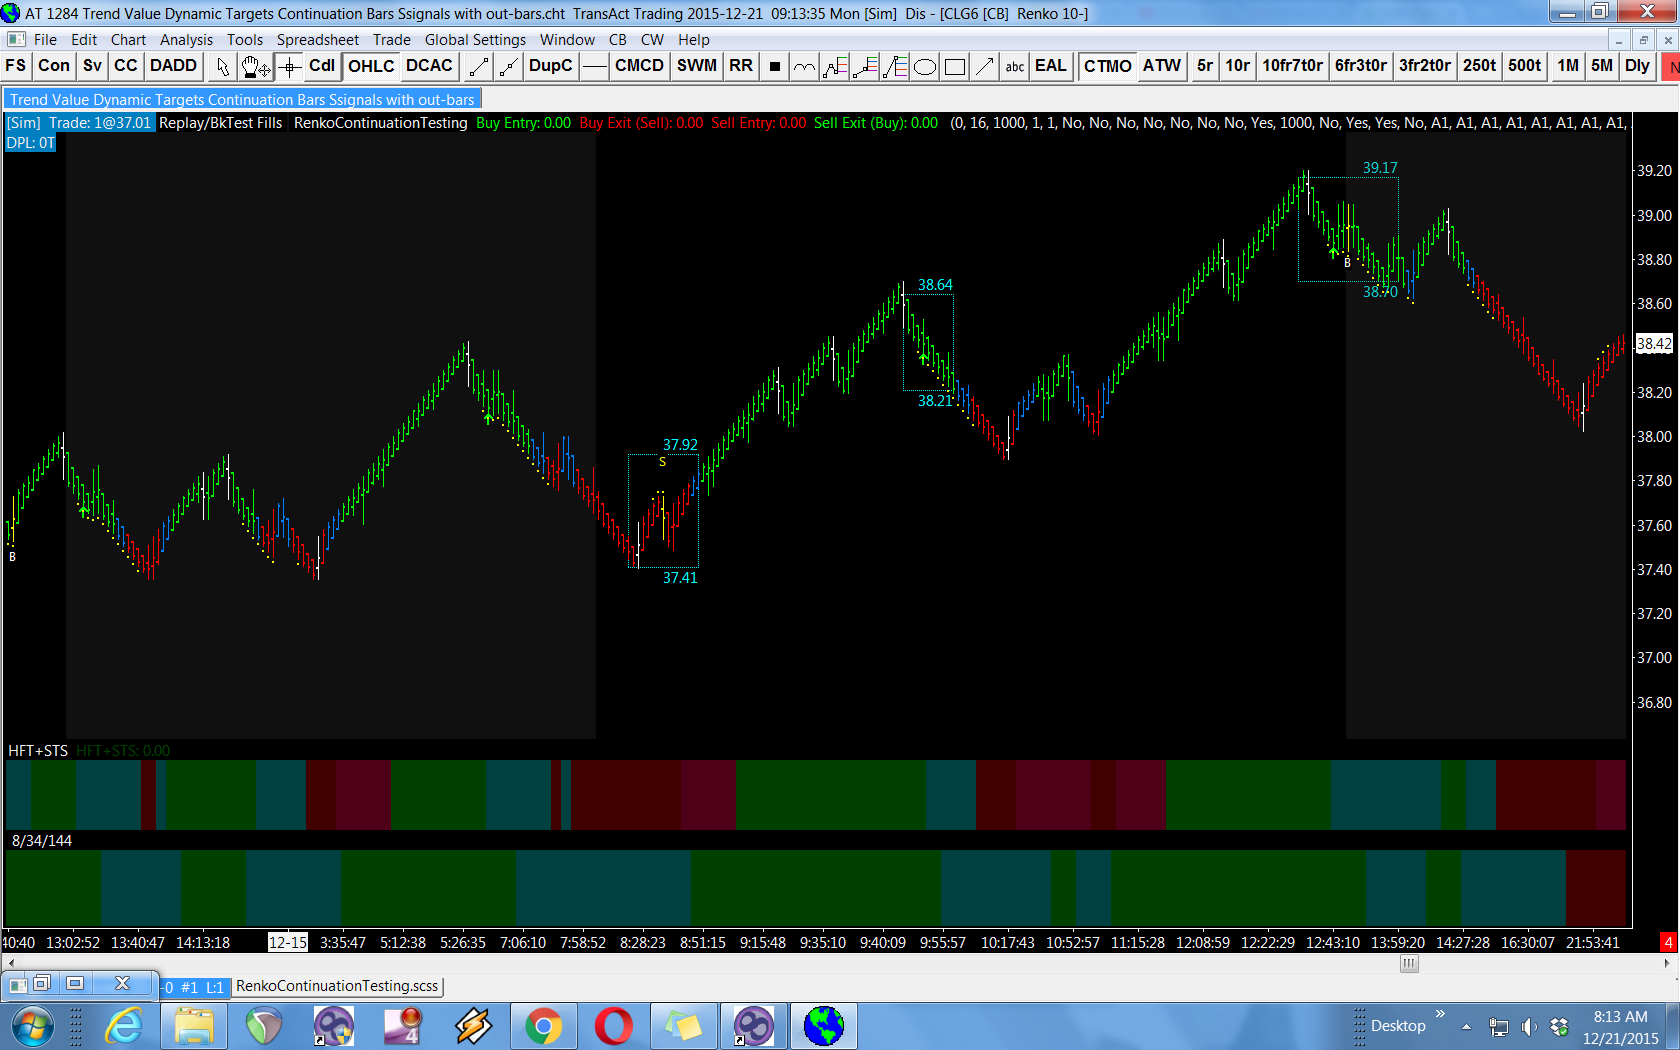Open the Tools menu
The width and height of the screenshot is (1680, 1050).
pyautogui.click(x=245, y=40)
